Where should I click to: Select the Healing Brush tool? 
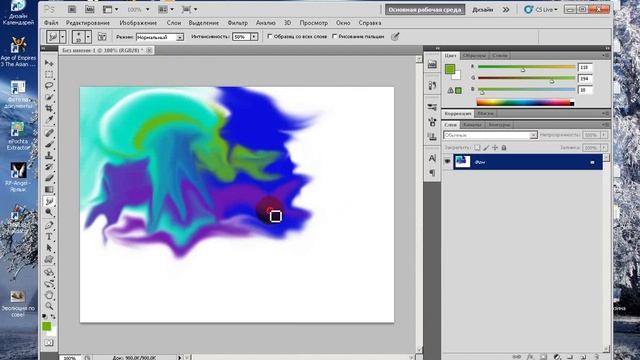[49, 133]
